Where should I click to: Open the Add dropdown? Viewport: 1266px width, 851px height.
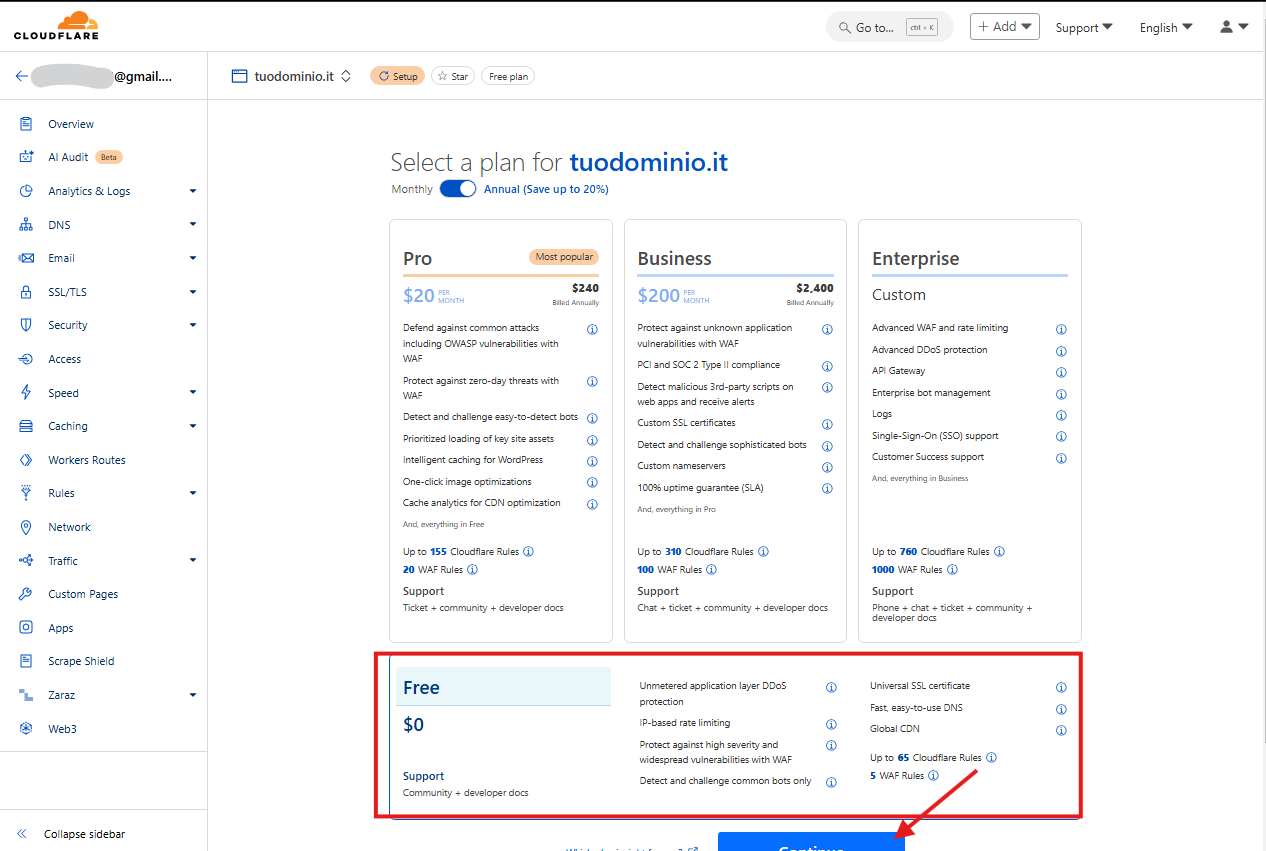[1005, 27]
